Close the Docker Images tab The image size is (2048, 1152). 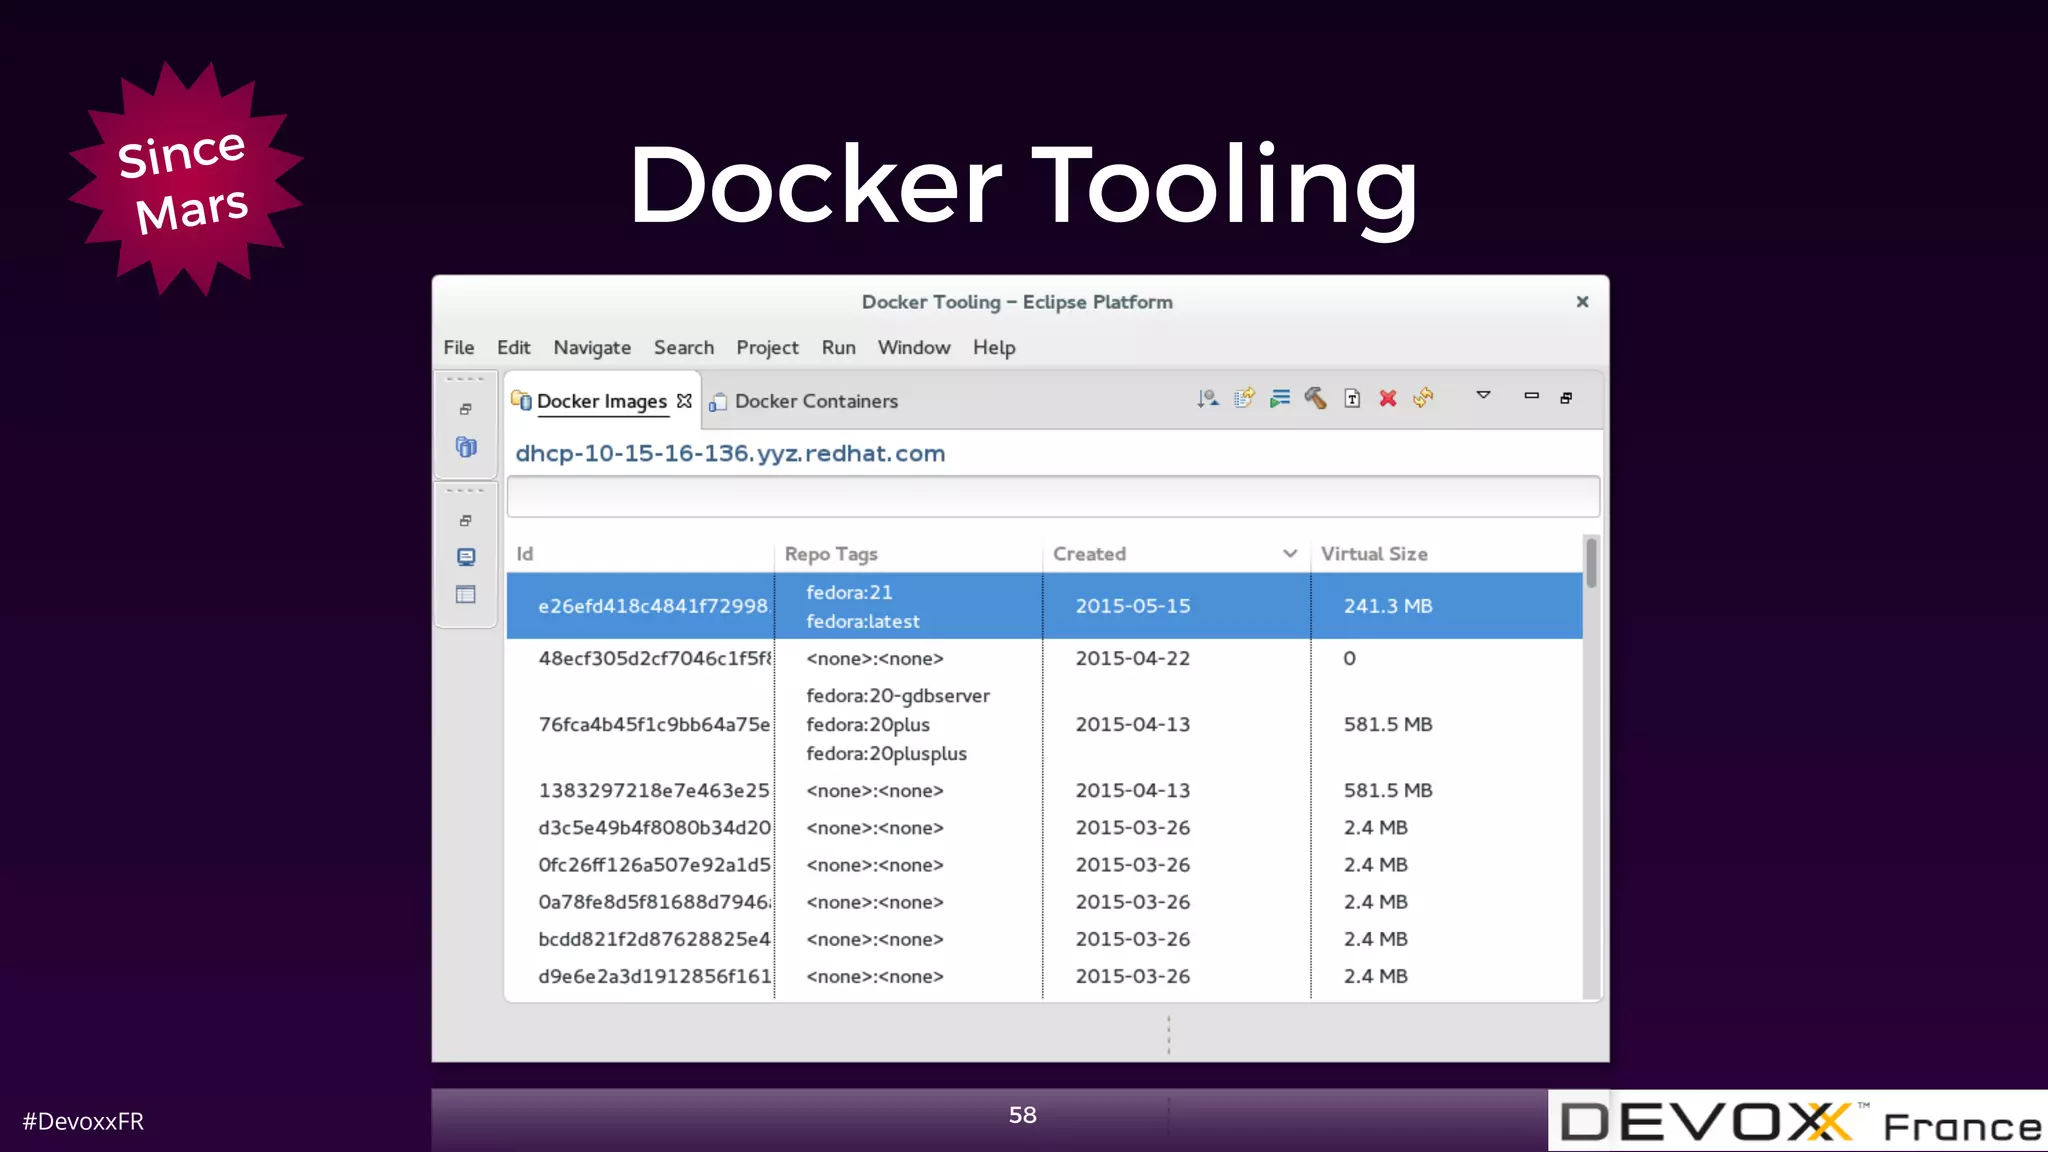684,400
